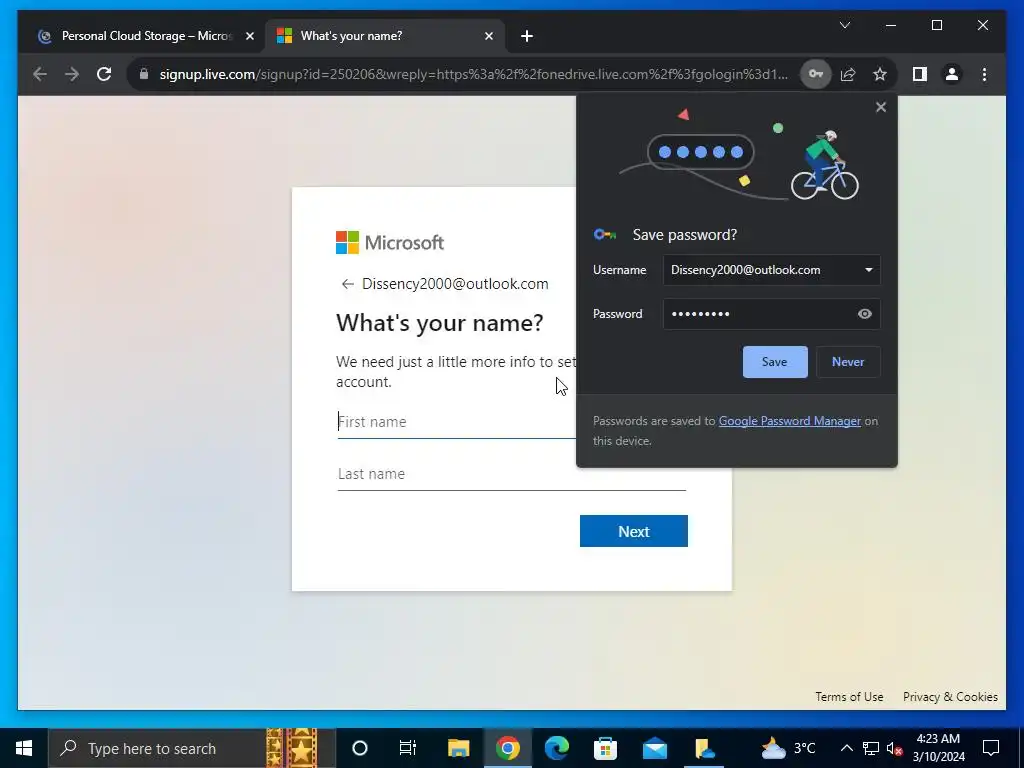
Task: Expand the Username dropdown arrow
Action: coord(869,270)
